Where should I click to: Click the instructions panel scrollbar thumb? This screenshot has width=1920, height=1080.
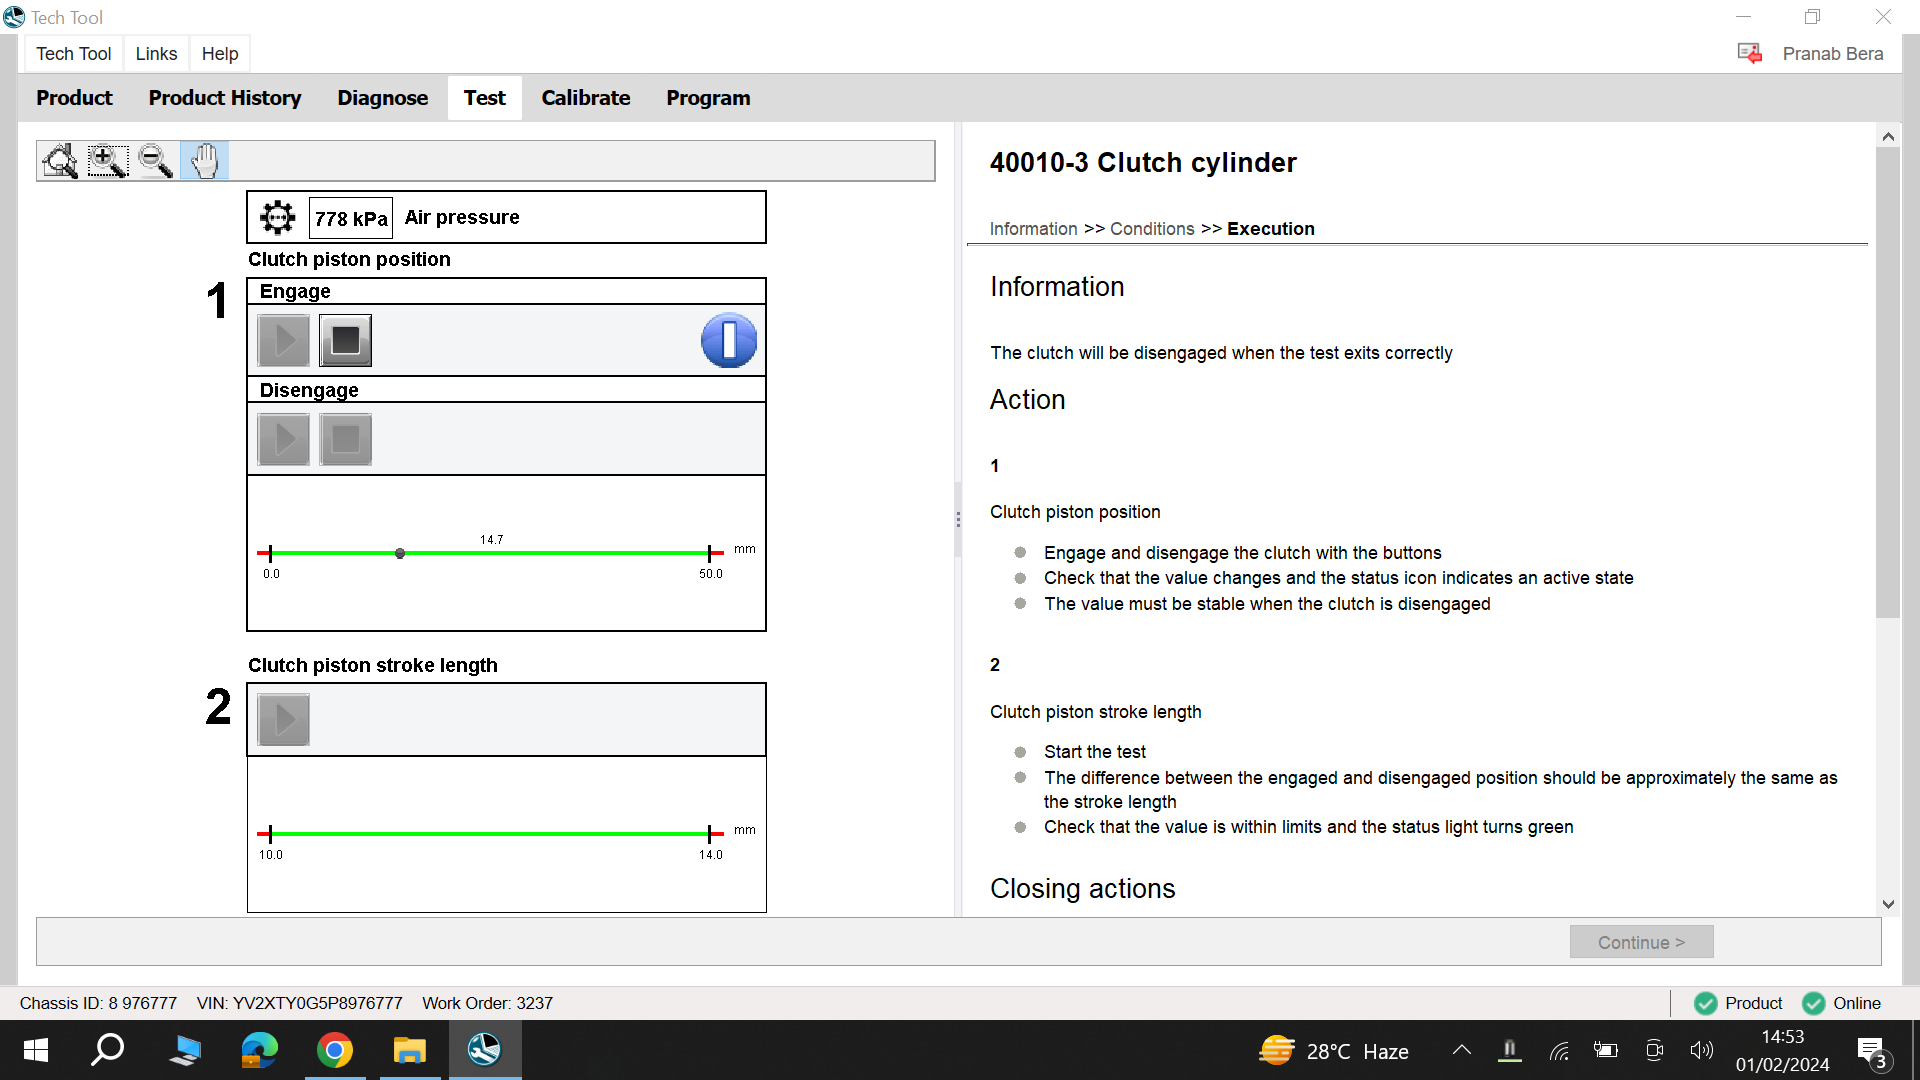click(x=1888, y=383)
